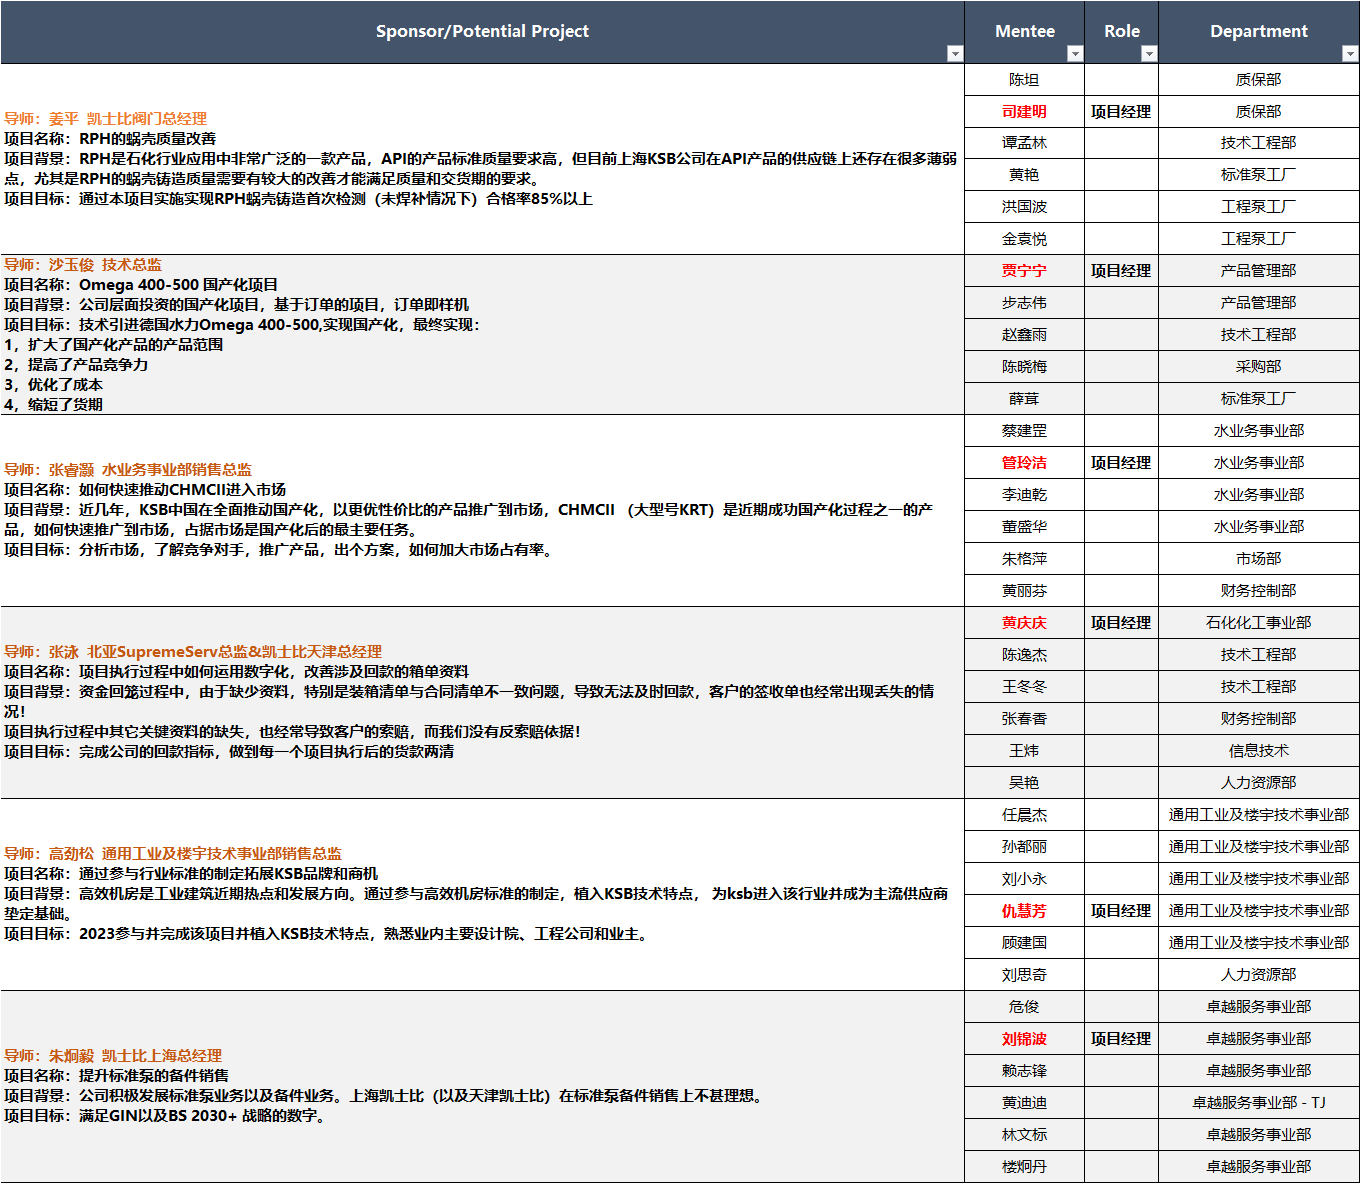Image resolution: width=1360 pixels, height=1183 pixels.
Task: Select department cell '卓越服务事业部 - TJ'
Action: tap(1259, 1103)
